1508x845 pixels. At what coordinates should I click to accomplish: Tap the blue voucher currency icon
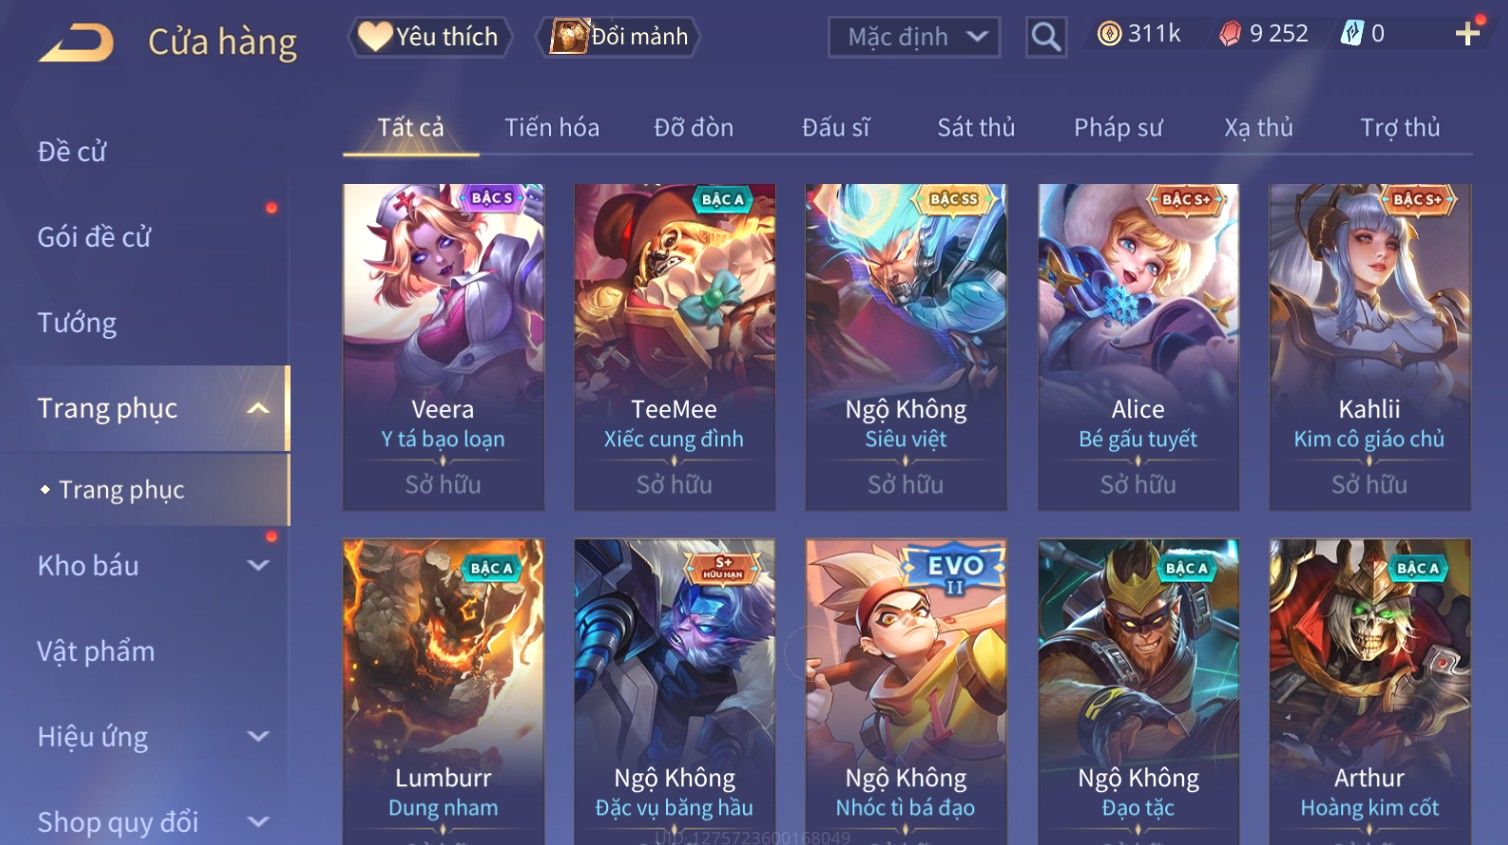1351,34
